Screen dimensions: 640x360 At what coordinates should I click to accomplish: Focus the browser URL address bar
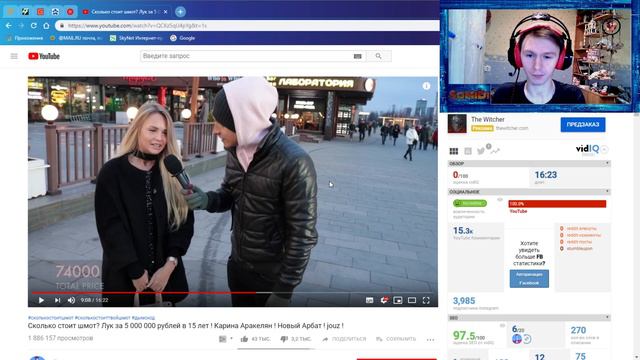click(x=247, y=25)
